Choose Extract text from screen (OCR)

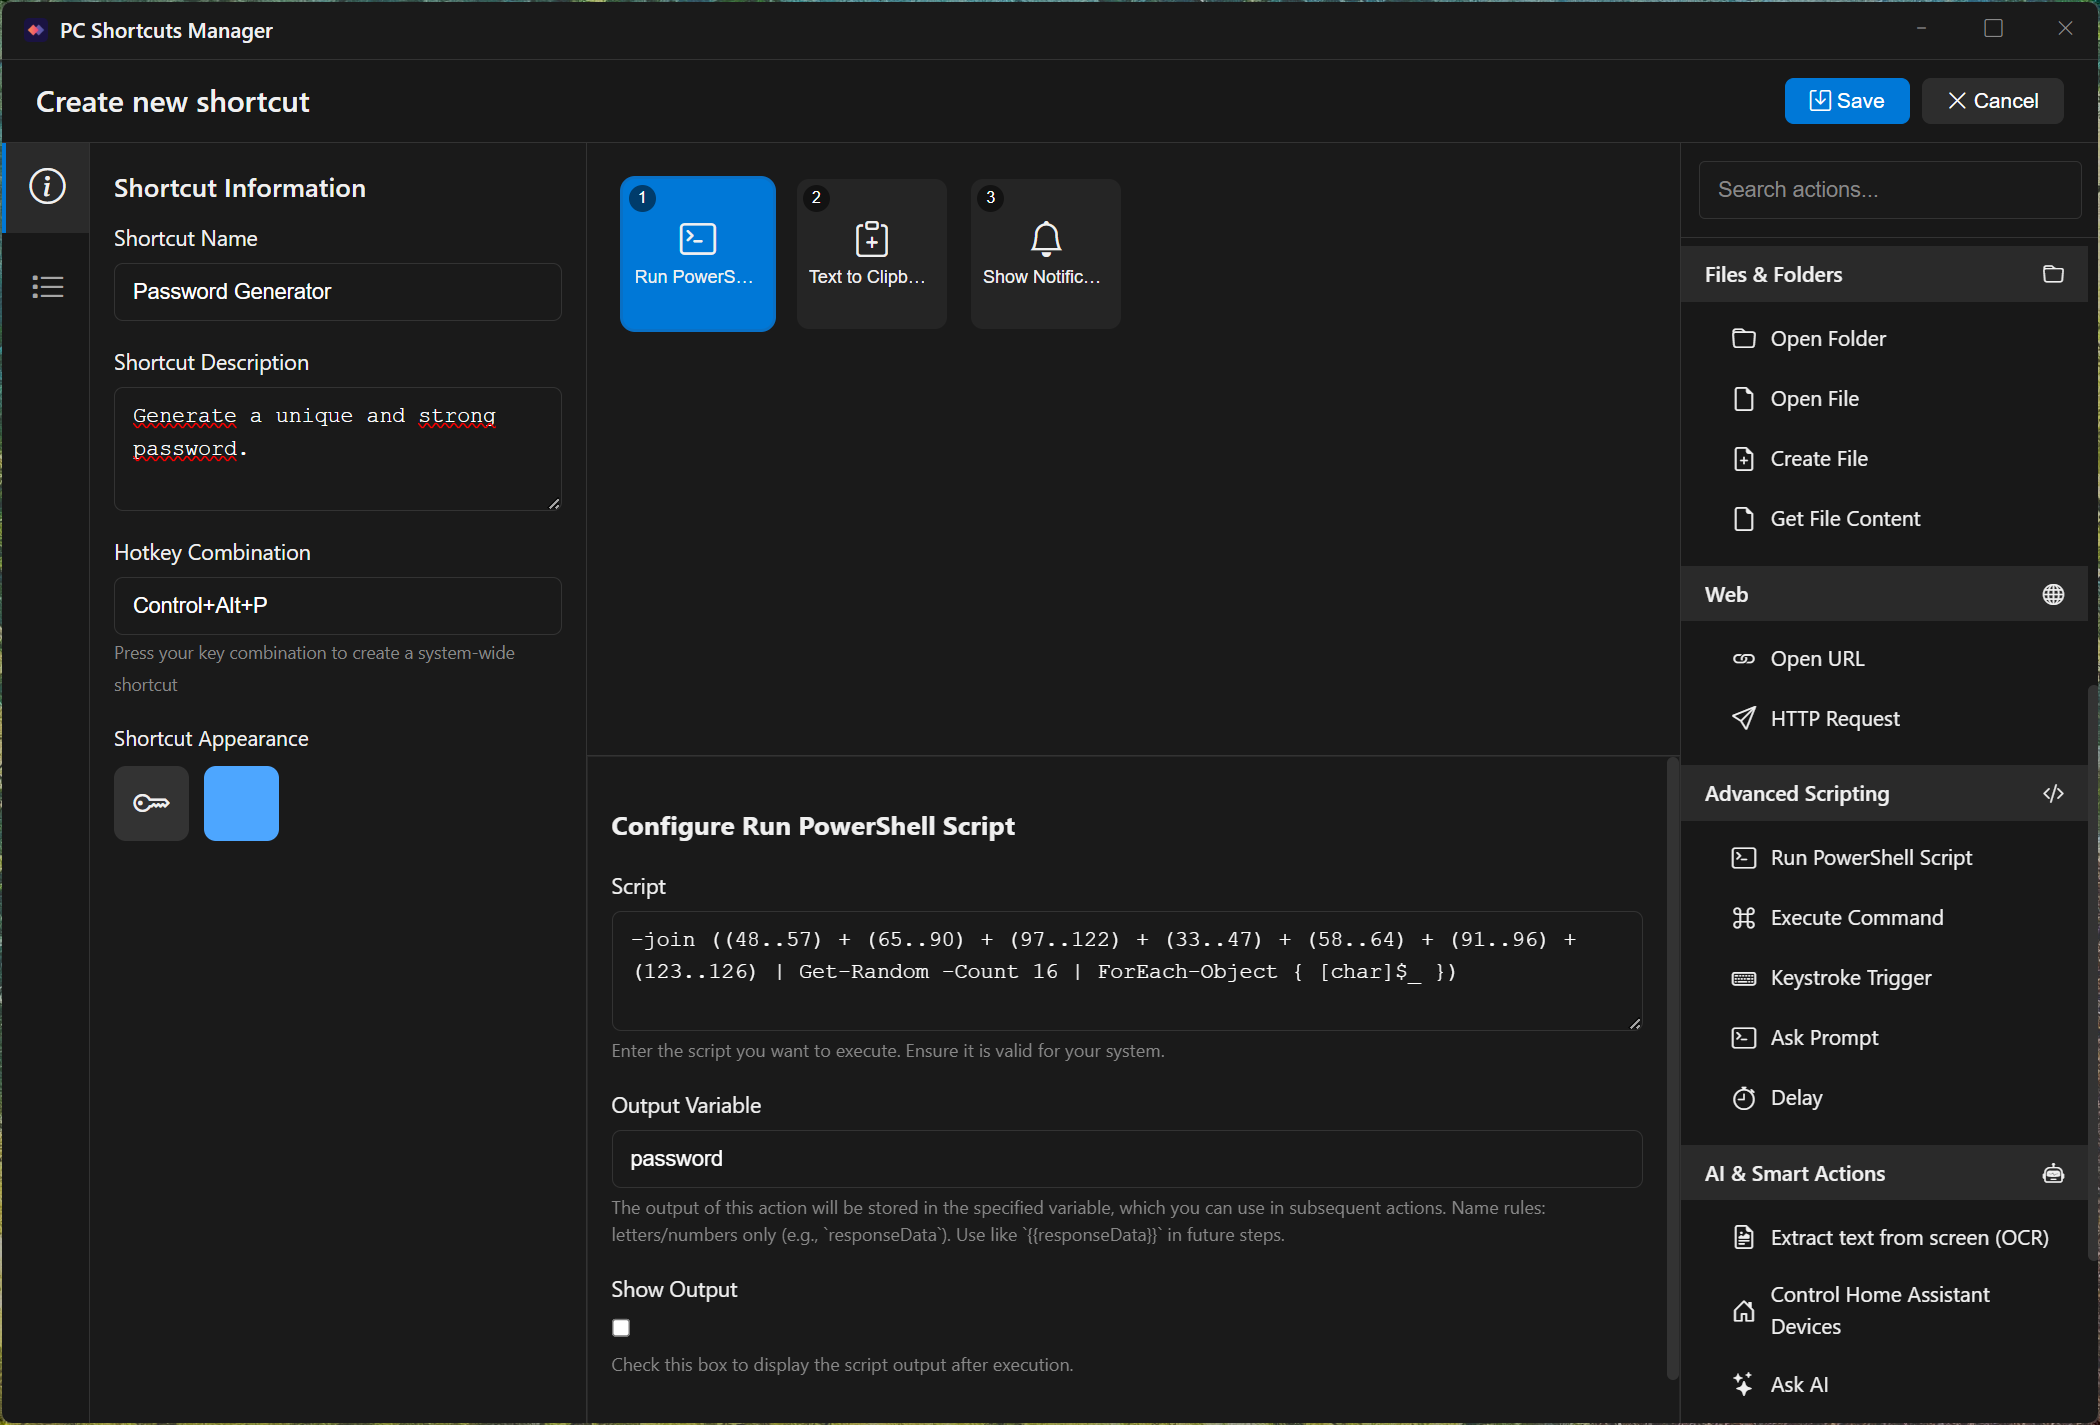(1908, 1238)
